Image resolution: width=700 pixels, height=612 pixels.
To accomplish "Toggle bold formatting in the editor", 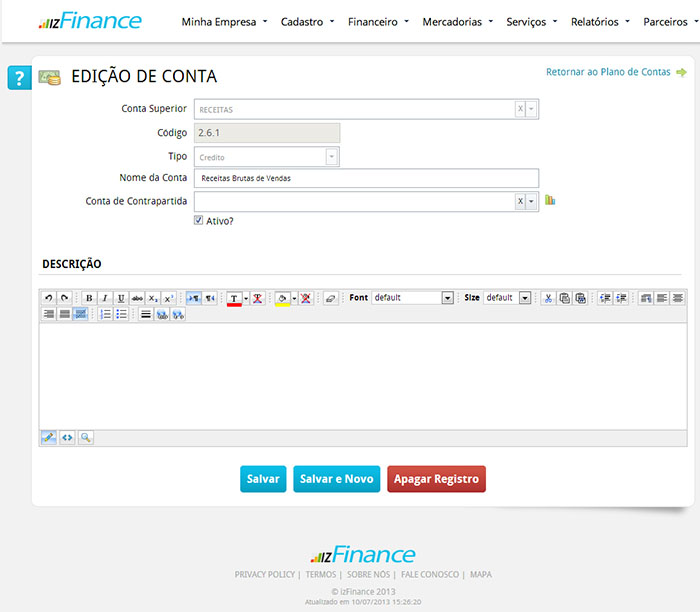I will pyautogui.click(x=89, y=298).
